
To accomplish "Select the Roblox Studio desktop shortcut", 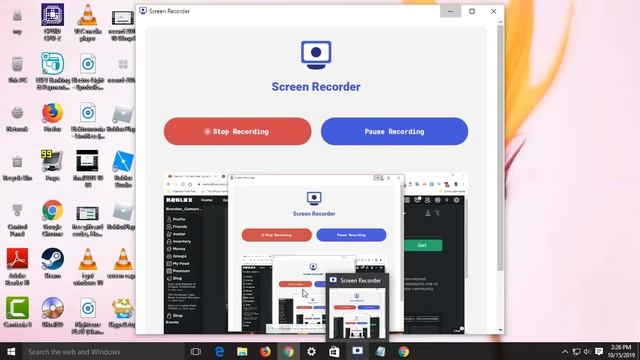I will [123, 169].
